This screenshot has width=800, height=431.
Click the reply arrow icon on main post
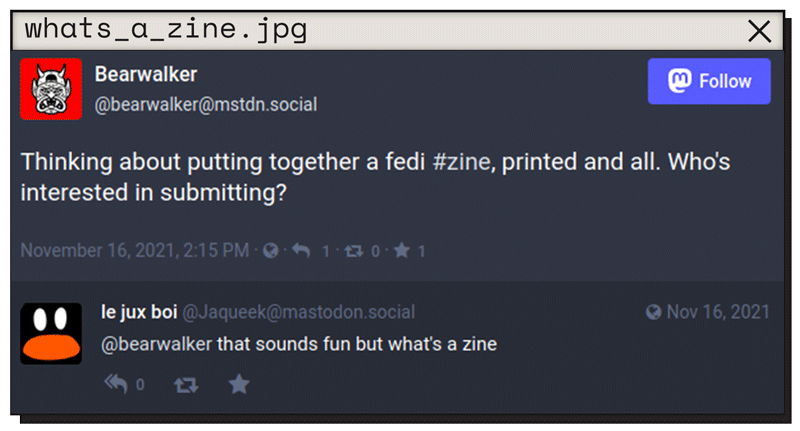point(301,250)
